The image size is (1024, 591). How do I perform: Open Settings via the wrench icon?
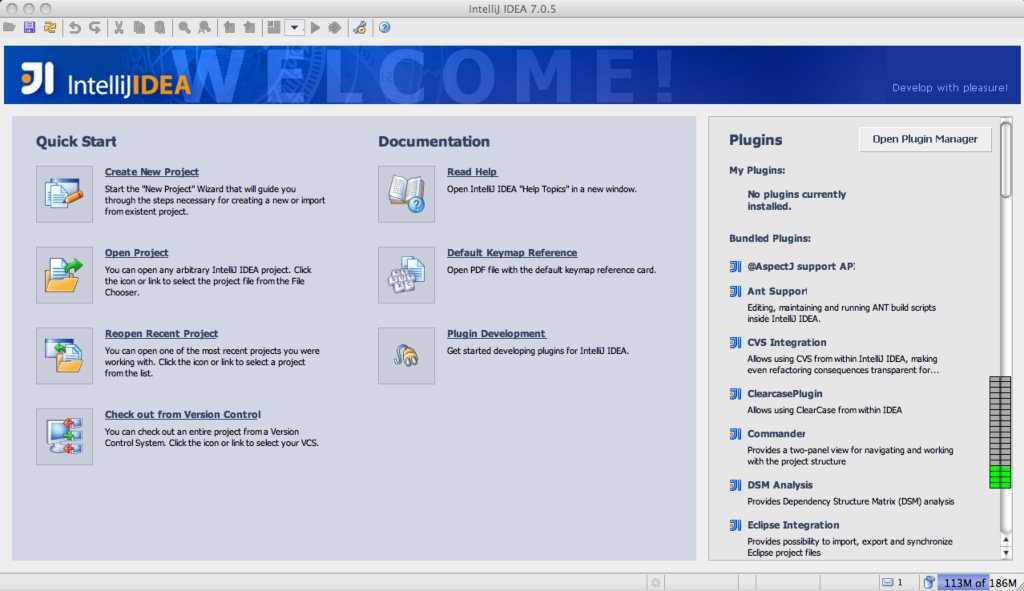coord(360,27)
